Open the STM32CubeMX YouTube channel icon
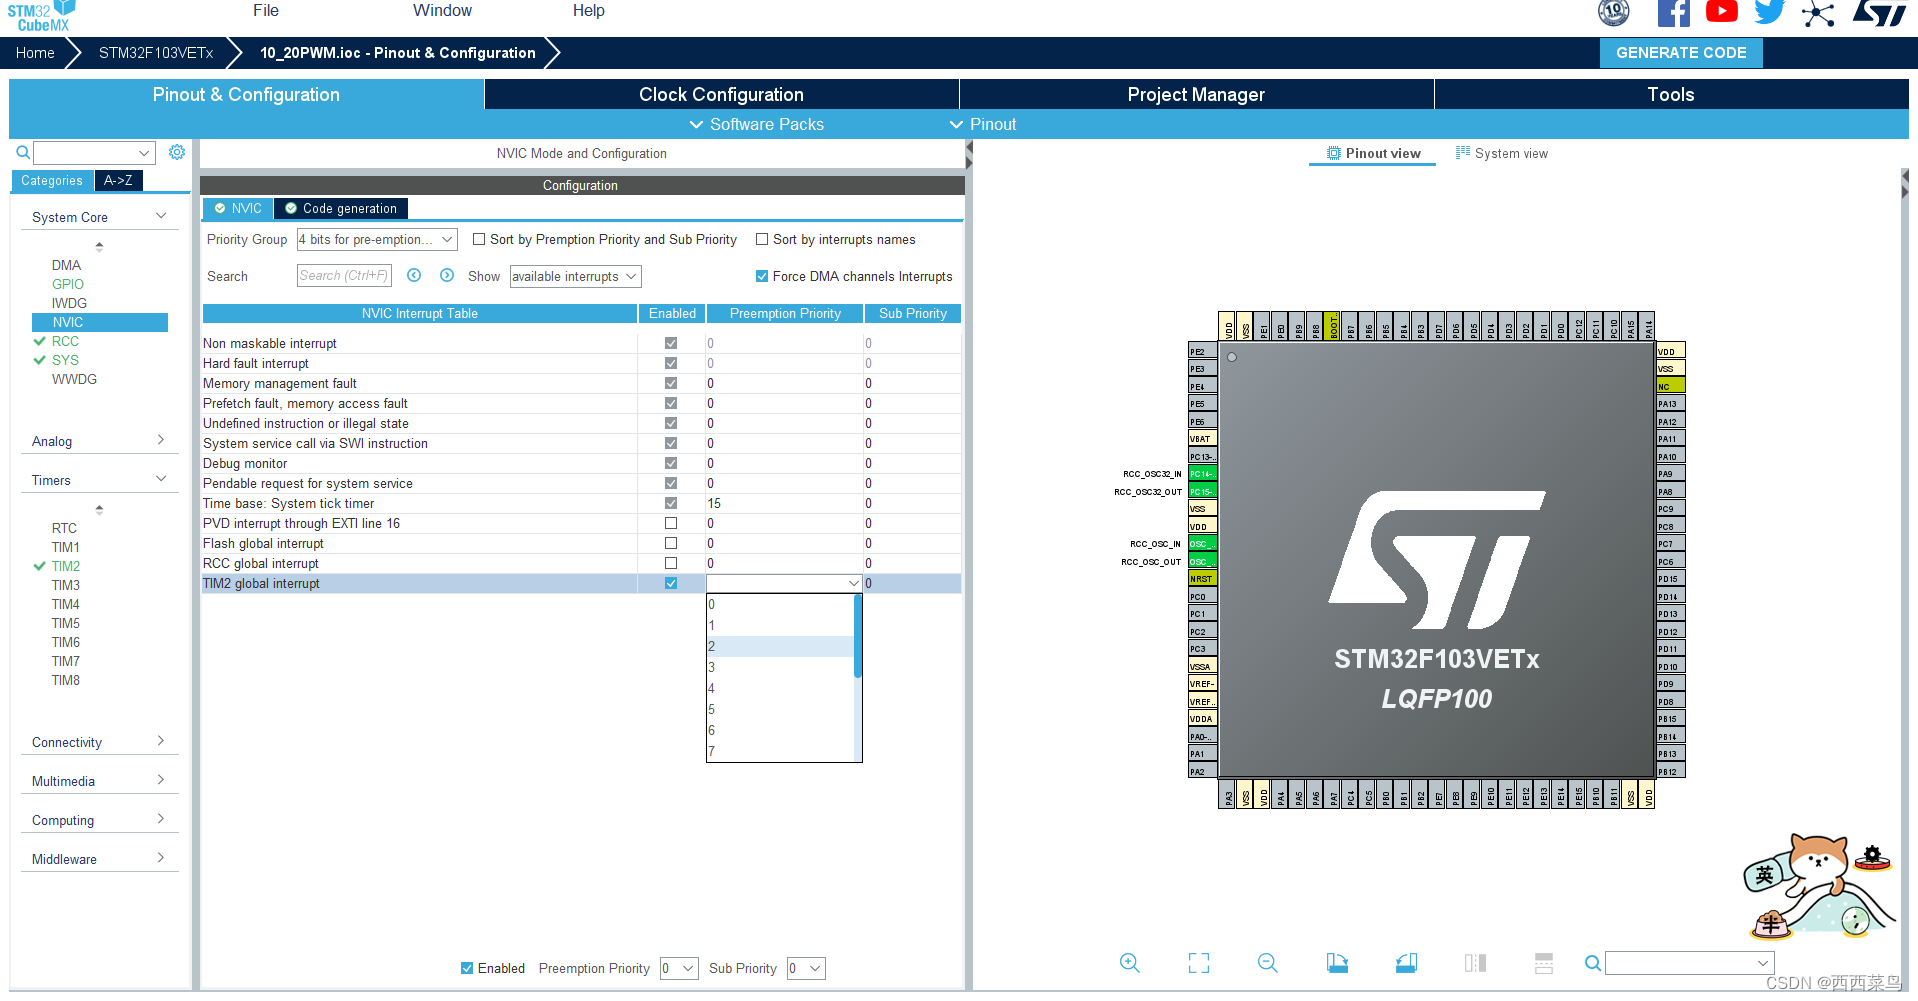 [x=1721, y=13]
